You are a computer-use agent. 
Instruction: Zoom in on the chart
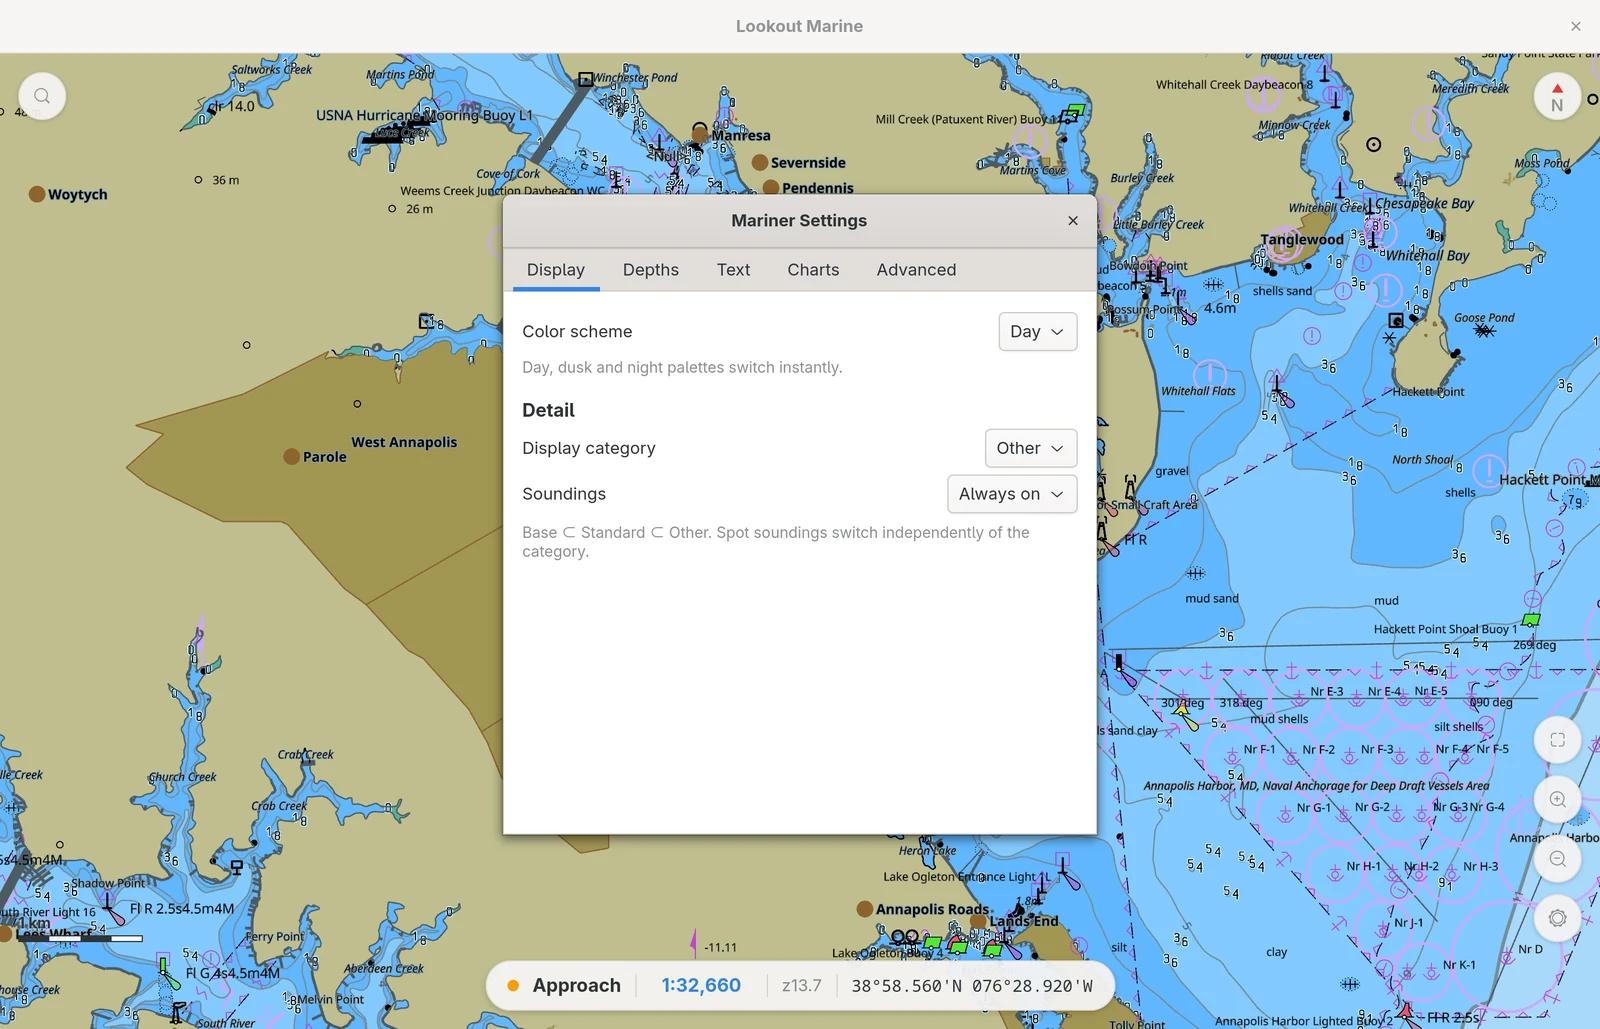1557,799
